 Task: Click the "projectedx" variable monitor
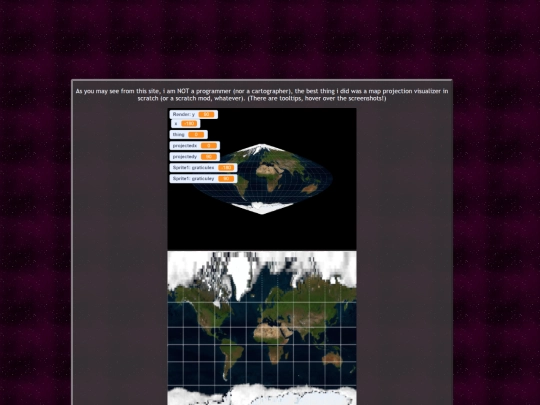195,146
